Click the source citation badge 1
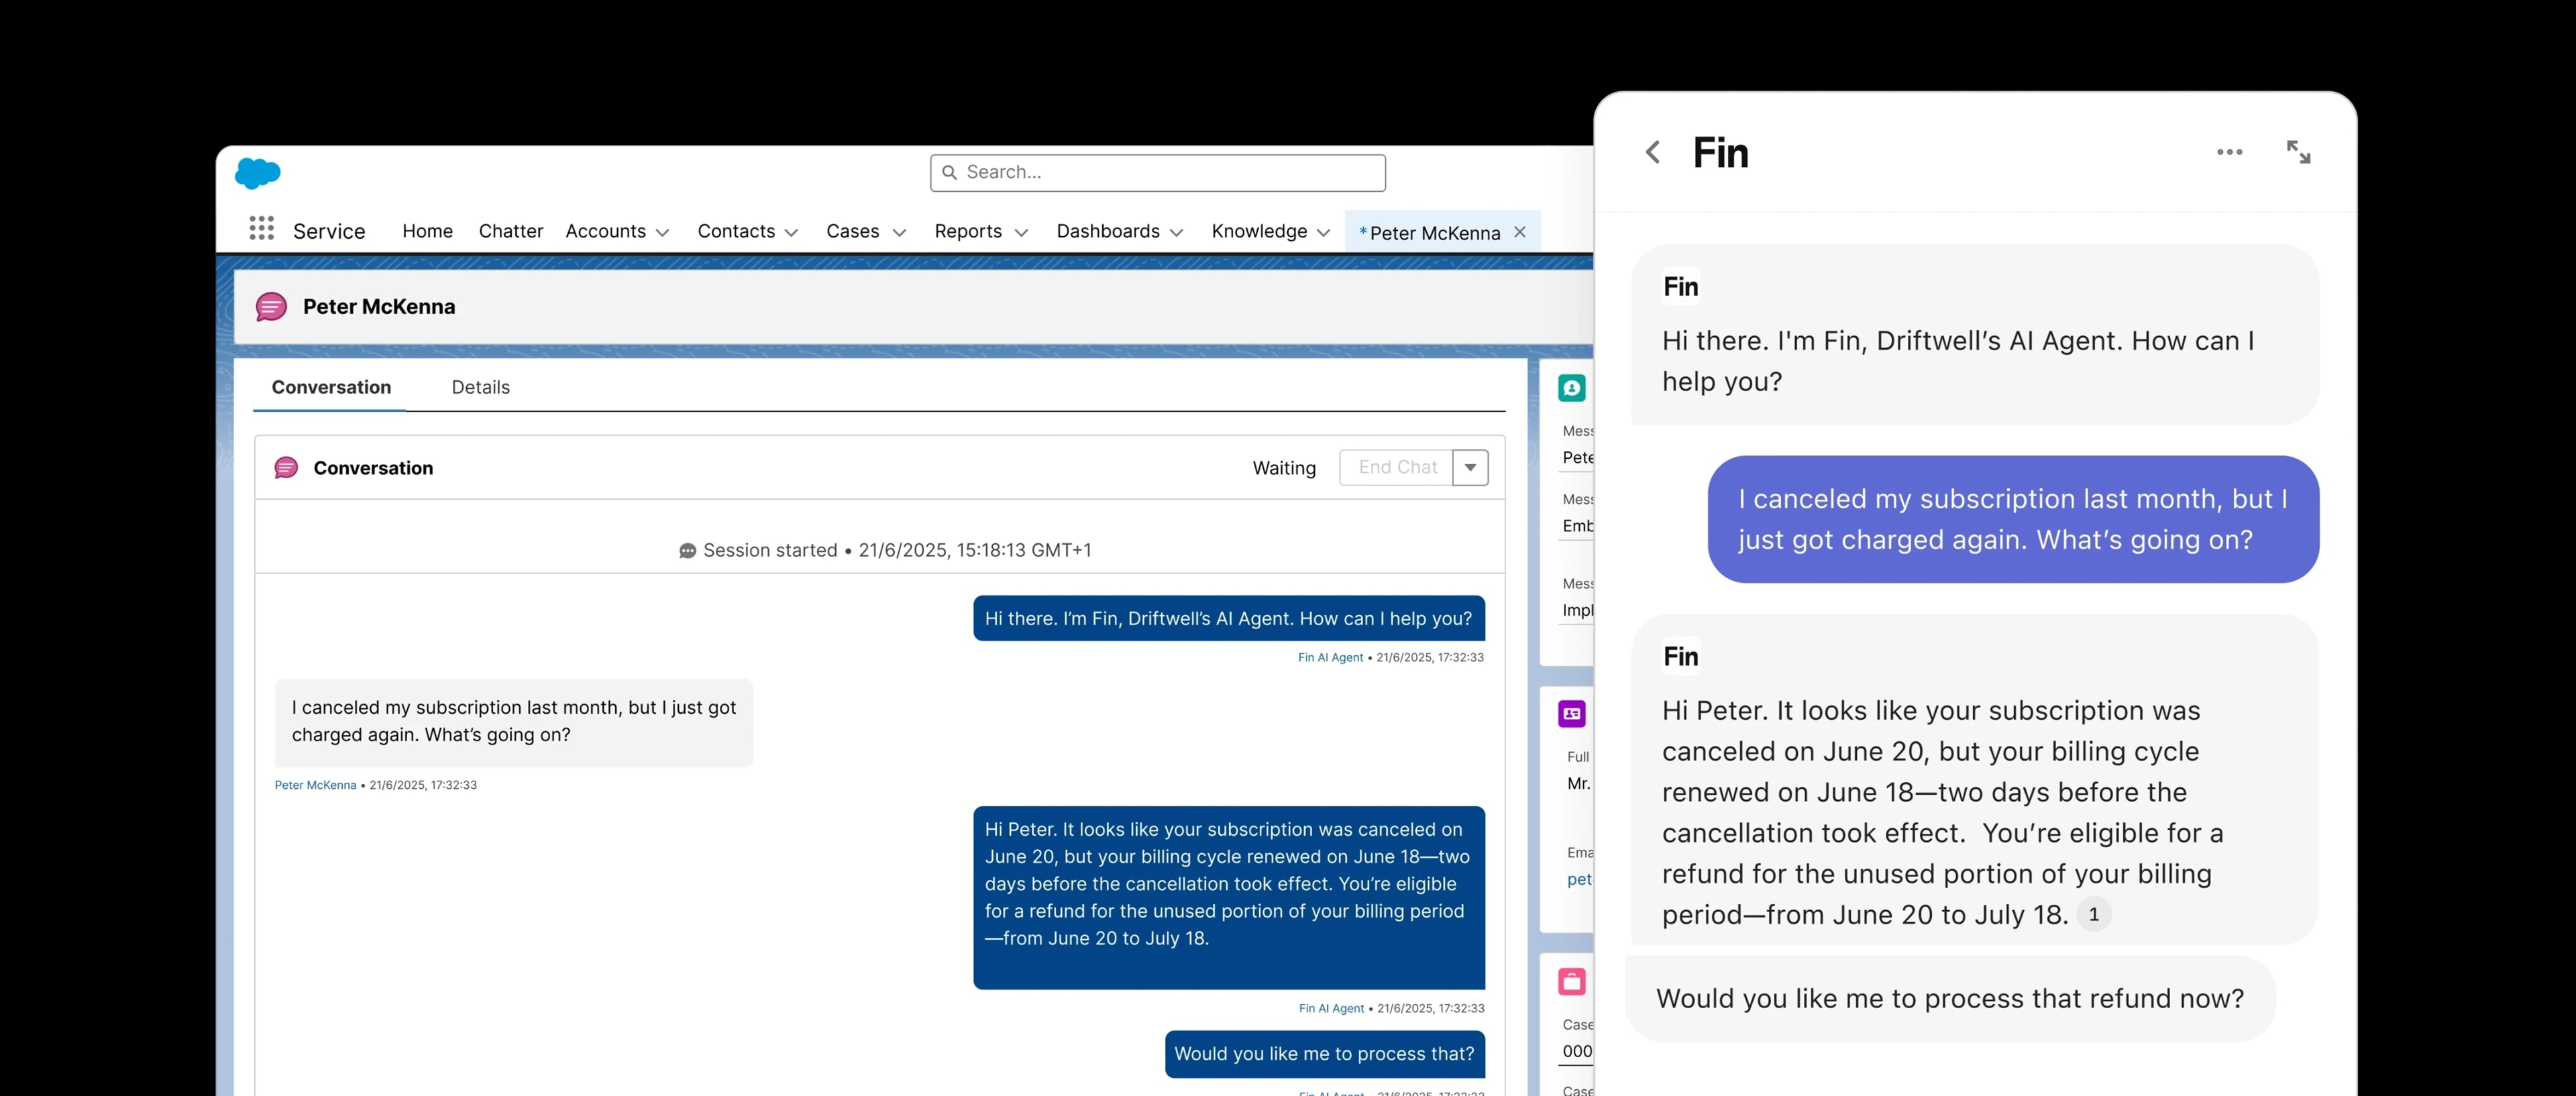Screen dimensions: 2576x1096 [2093, 915]
